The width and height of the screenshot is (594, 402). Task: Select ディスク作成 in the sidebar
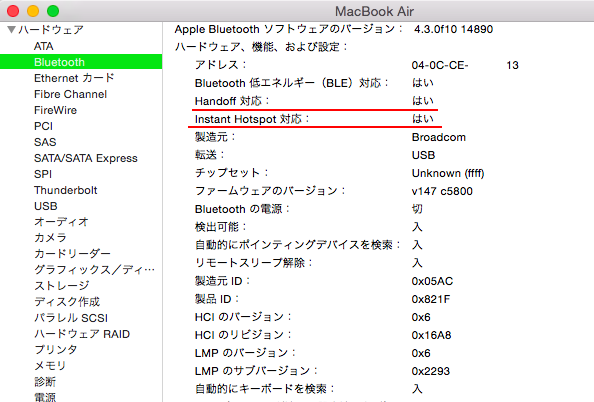(67, 302)
